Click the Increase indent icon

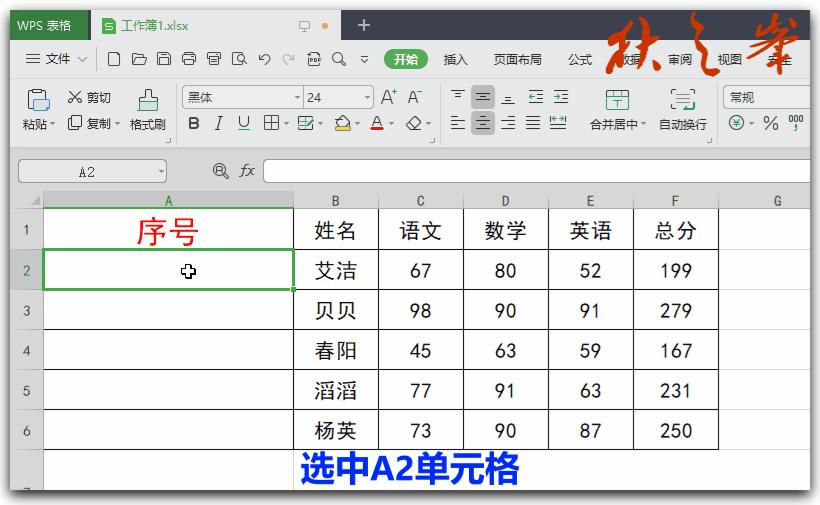tap(561, 97)
